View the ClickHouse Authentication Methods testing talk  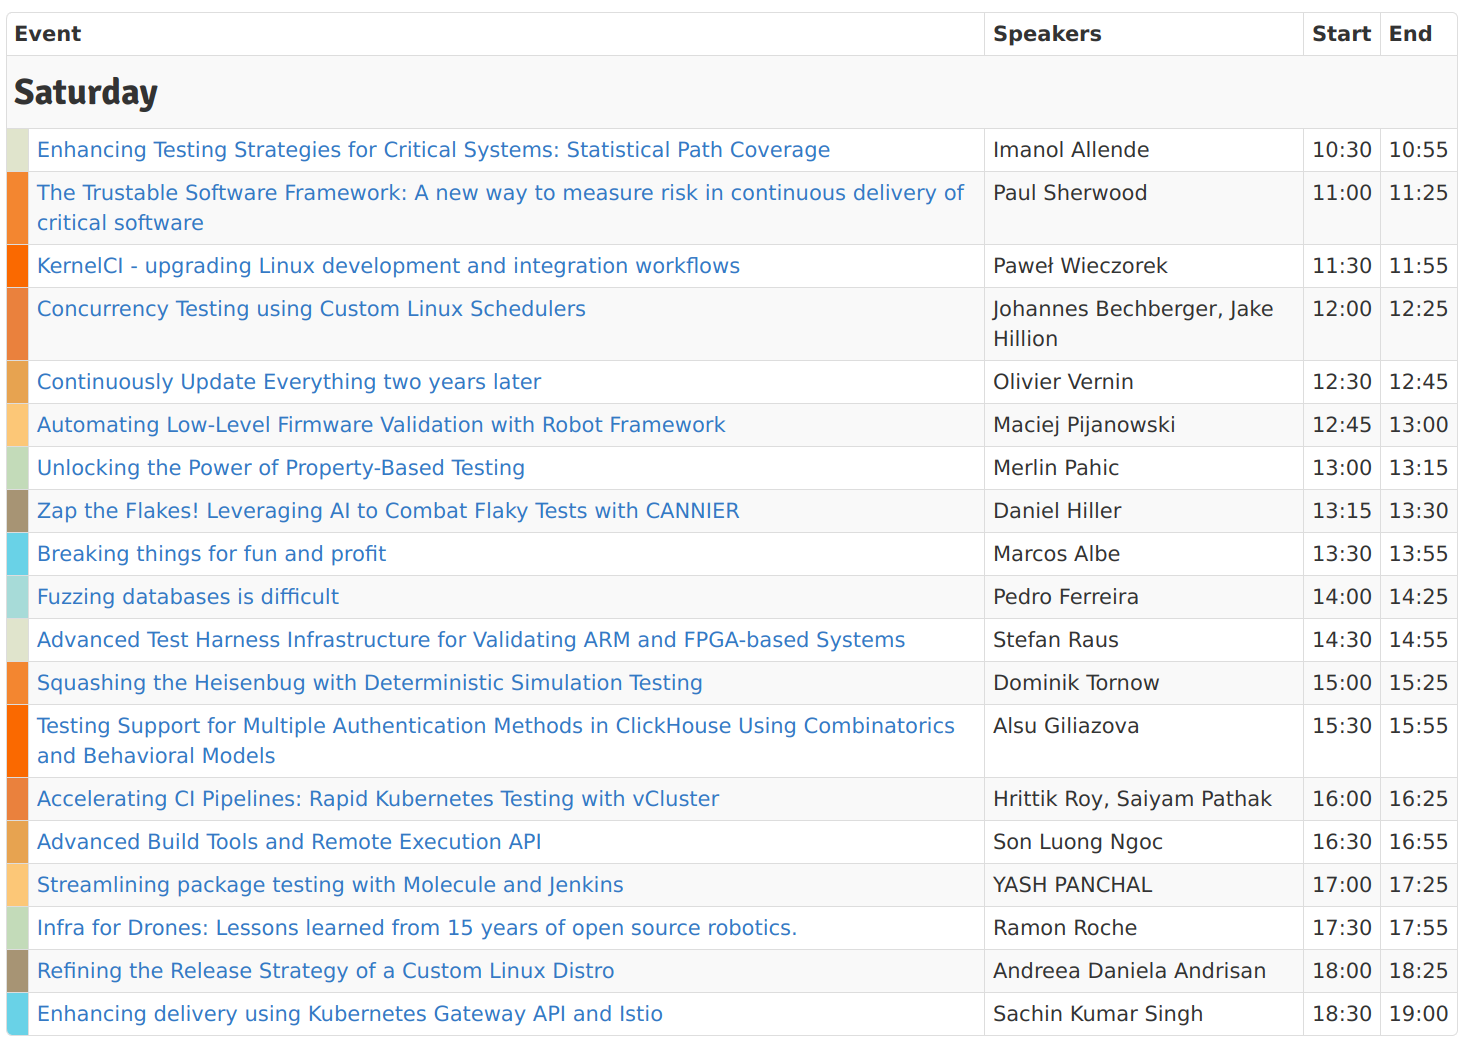[496, 726]
